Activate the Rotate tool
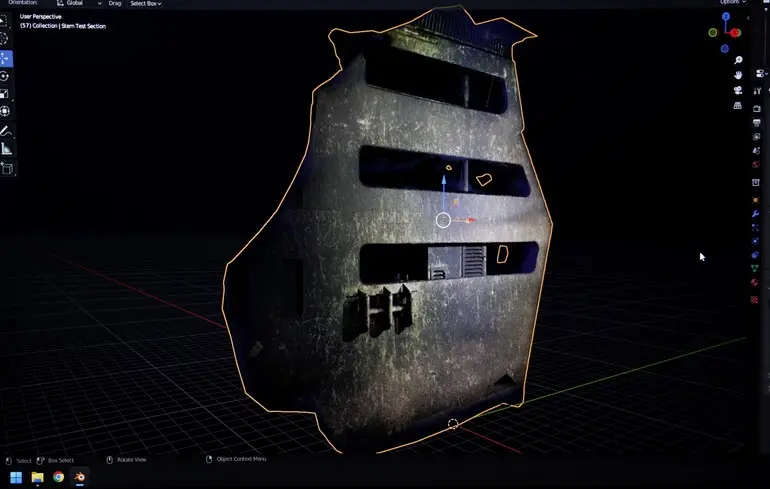This screenshot has height=489, width=770. click(5, 76)
